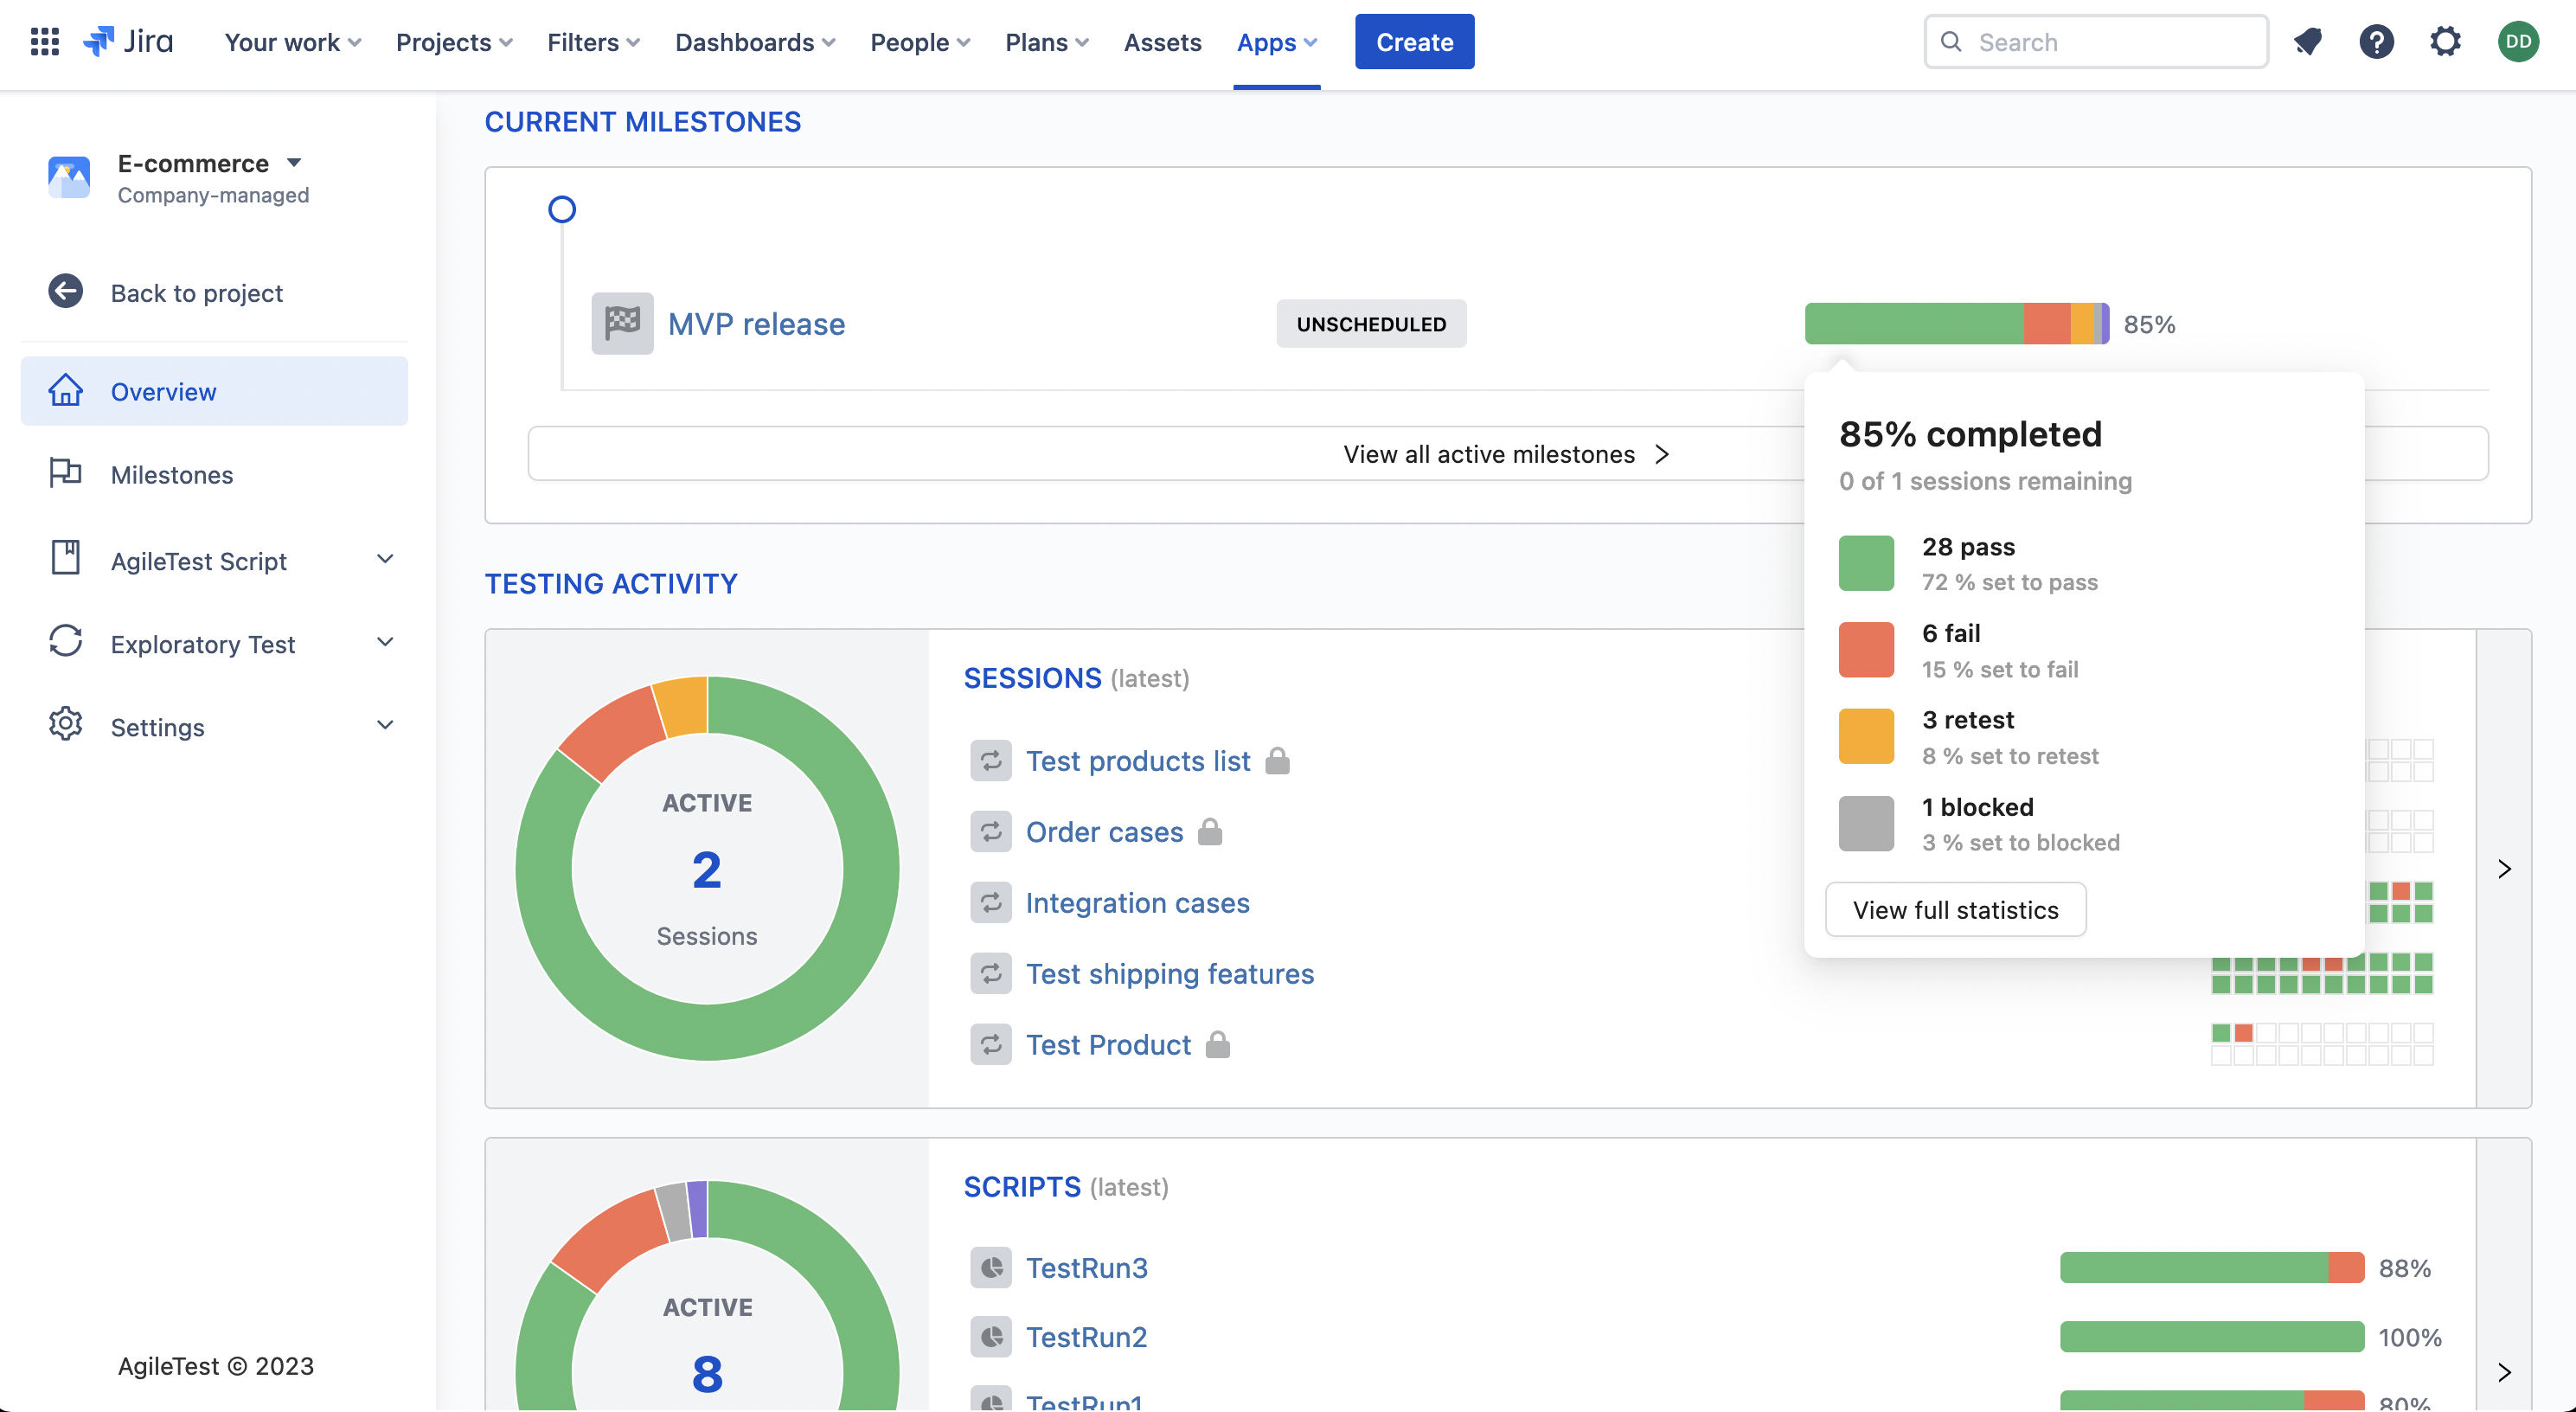Viewport: 2576px width, 1412px height.
Task: Open Exploratory Test in the sidebar
Action: click(x=214, y=643)
